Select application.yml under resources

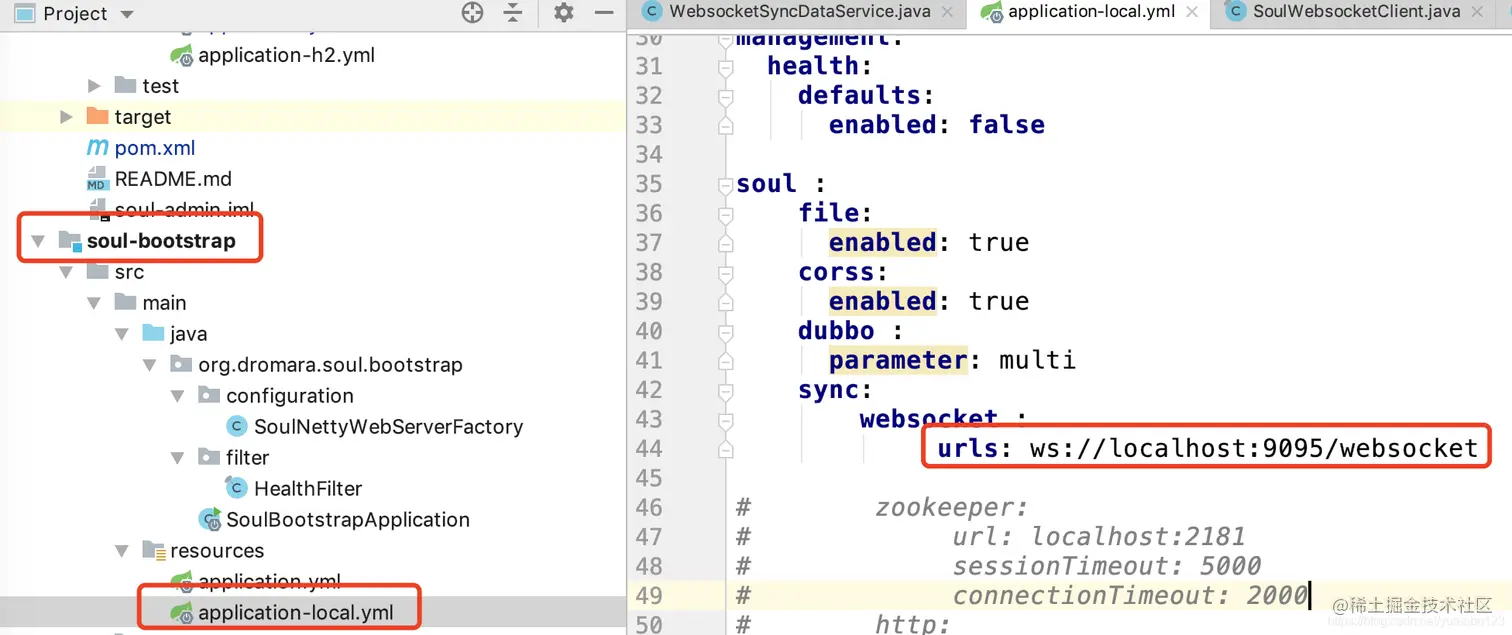point(270,582)
